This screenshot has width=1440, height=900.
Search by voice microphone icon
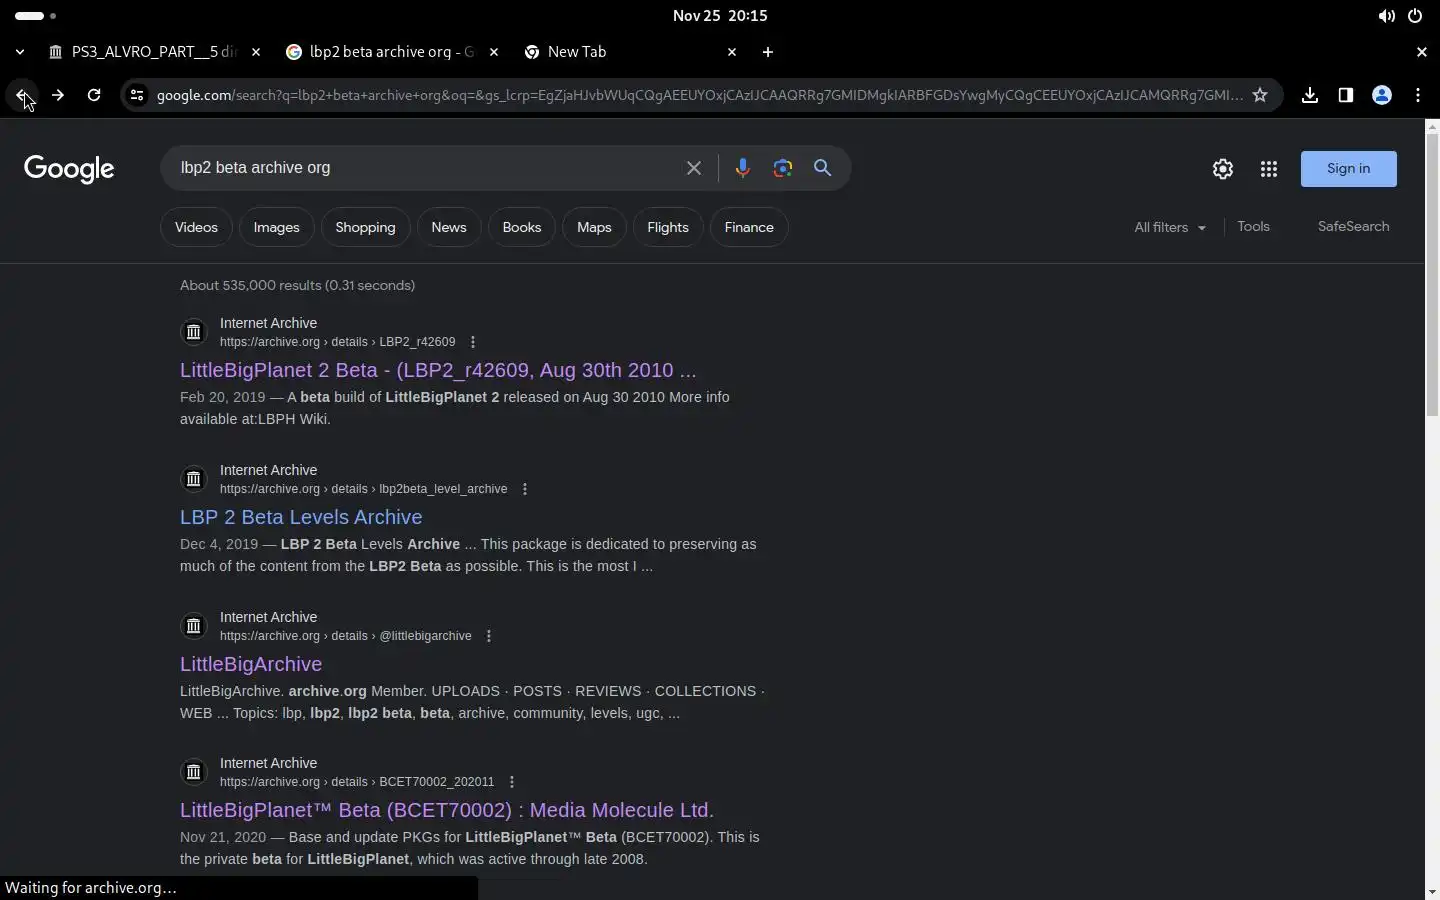click(742, 168)
